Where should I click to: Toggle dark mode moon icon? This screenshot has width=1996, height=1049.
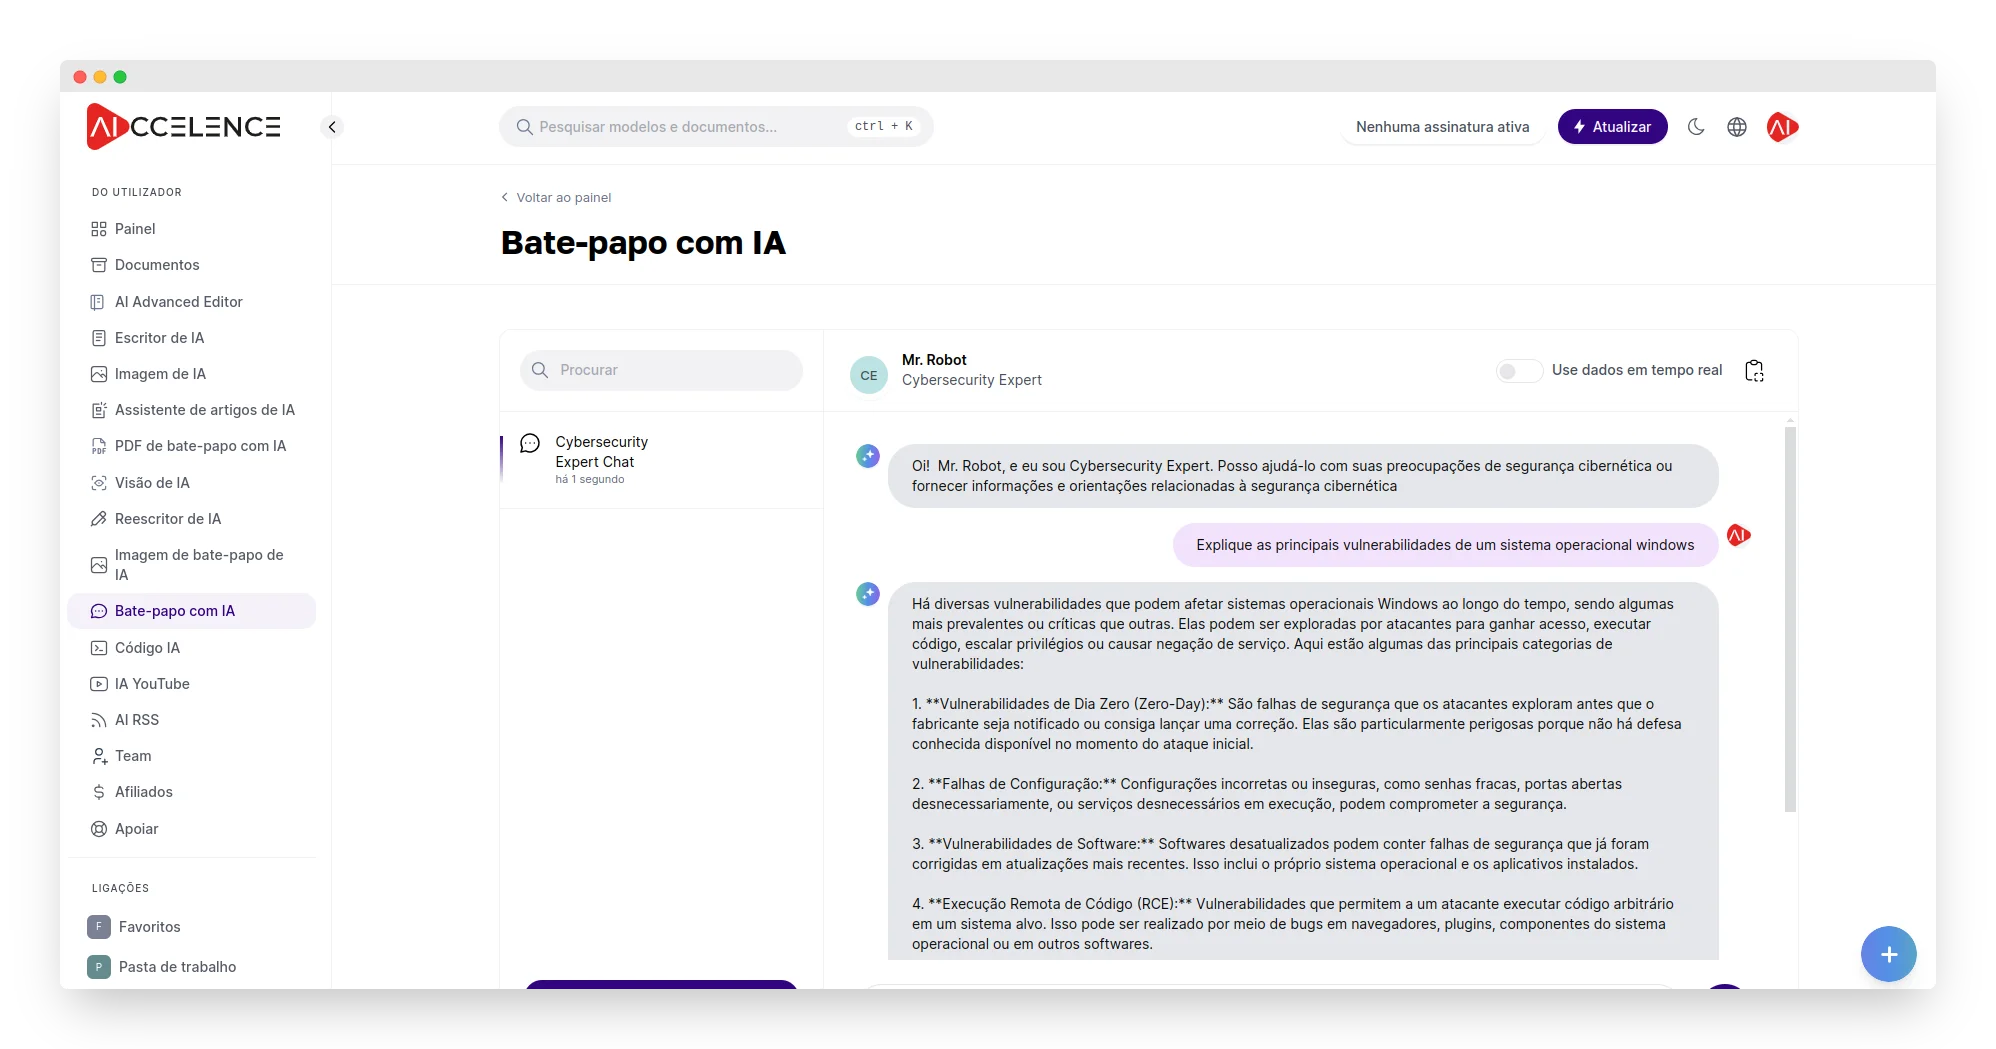[x=1696, y=127]
